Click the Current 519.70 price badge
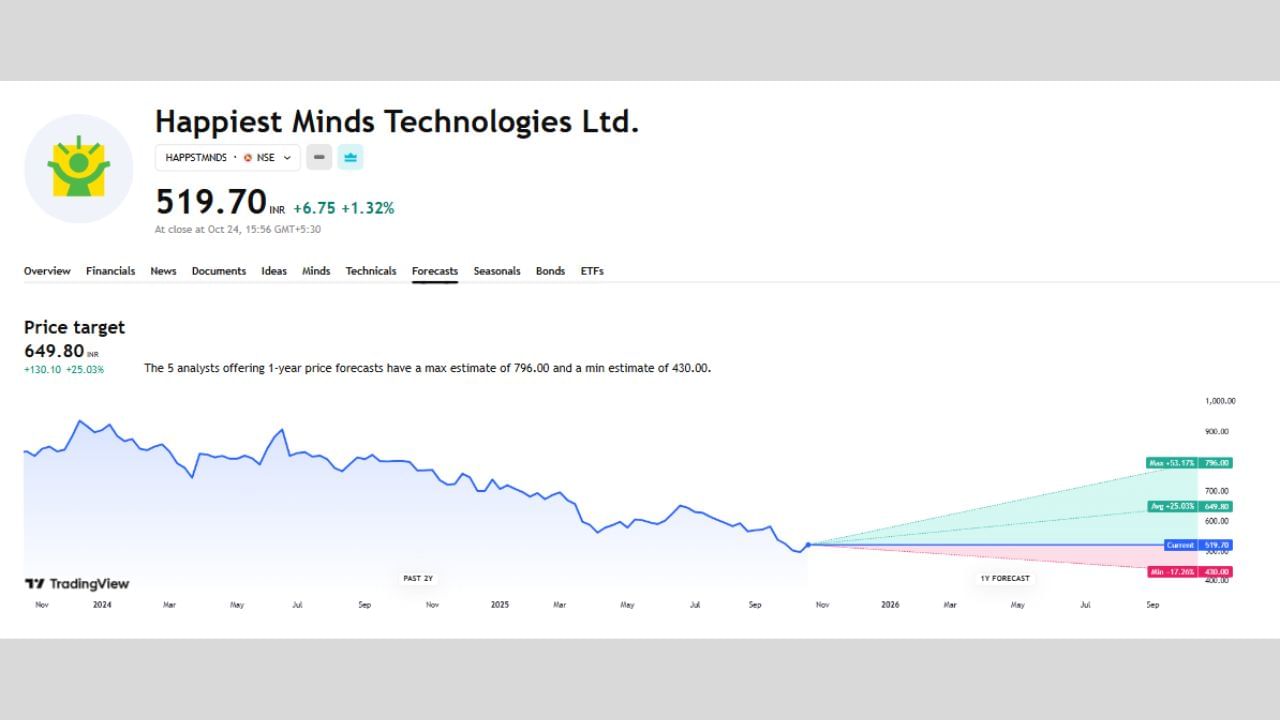This screenshot has height=720, width=1280. point(1199,545)
